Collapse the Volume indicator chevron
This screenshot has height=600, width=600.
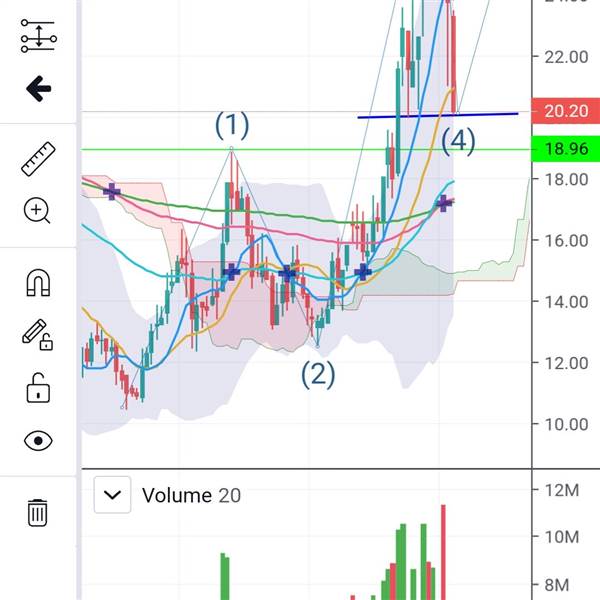(x=112, y=494)
